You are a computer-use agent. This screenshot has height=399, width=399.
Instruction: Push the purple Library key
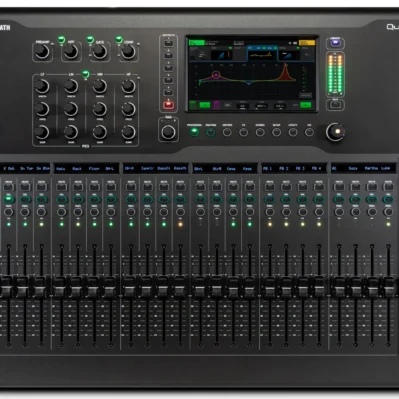[x=335, y=43]
